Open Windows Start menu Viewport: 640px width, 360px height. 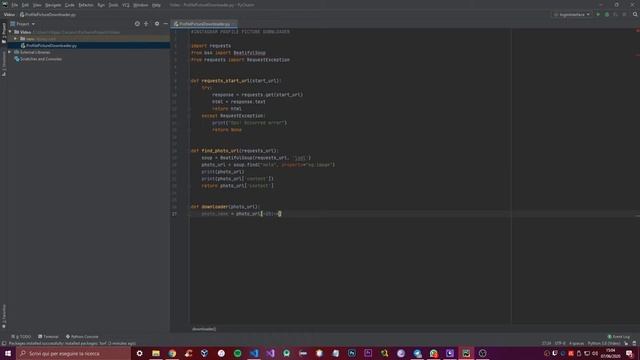tap(8, 353)
